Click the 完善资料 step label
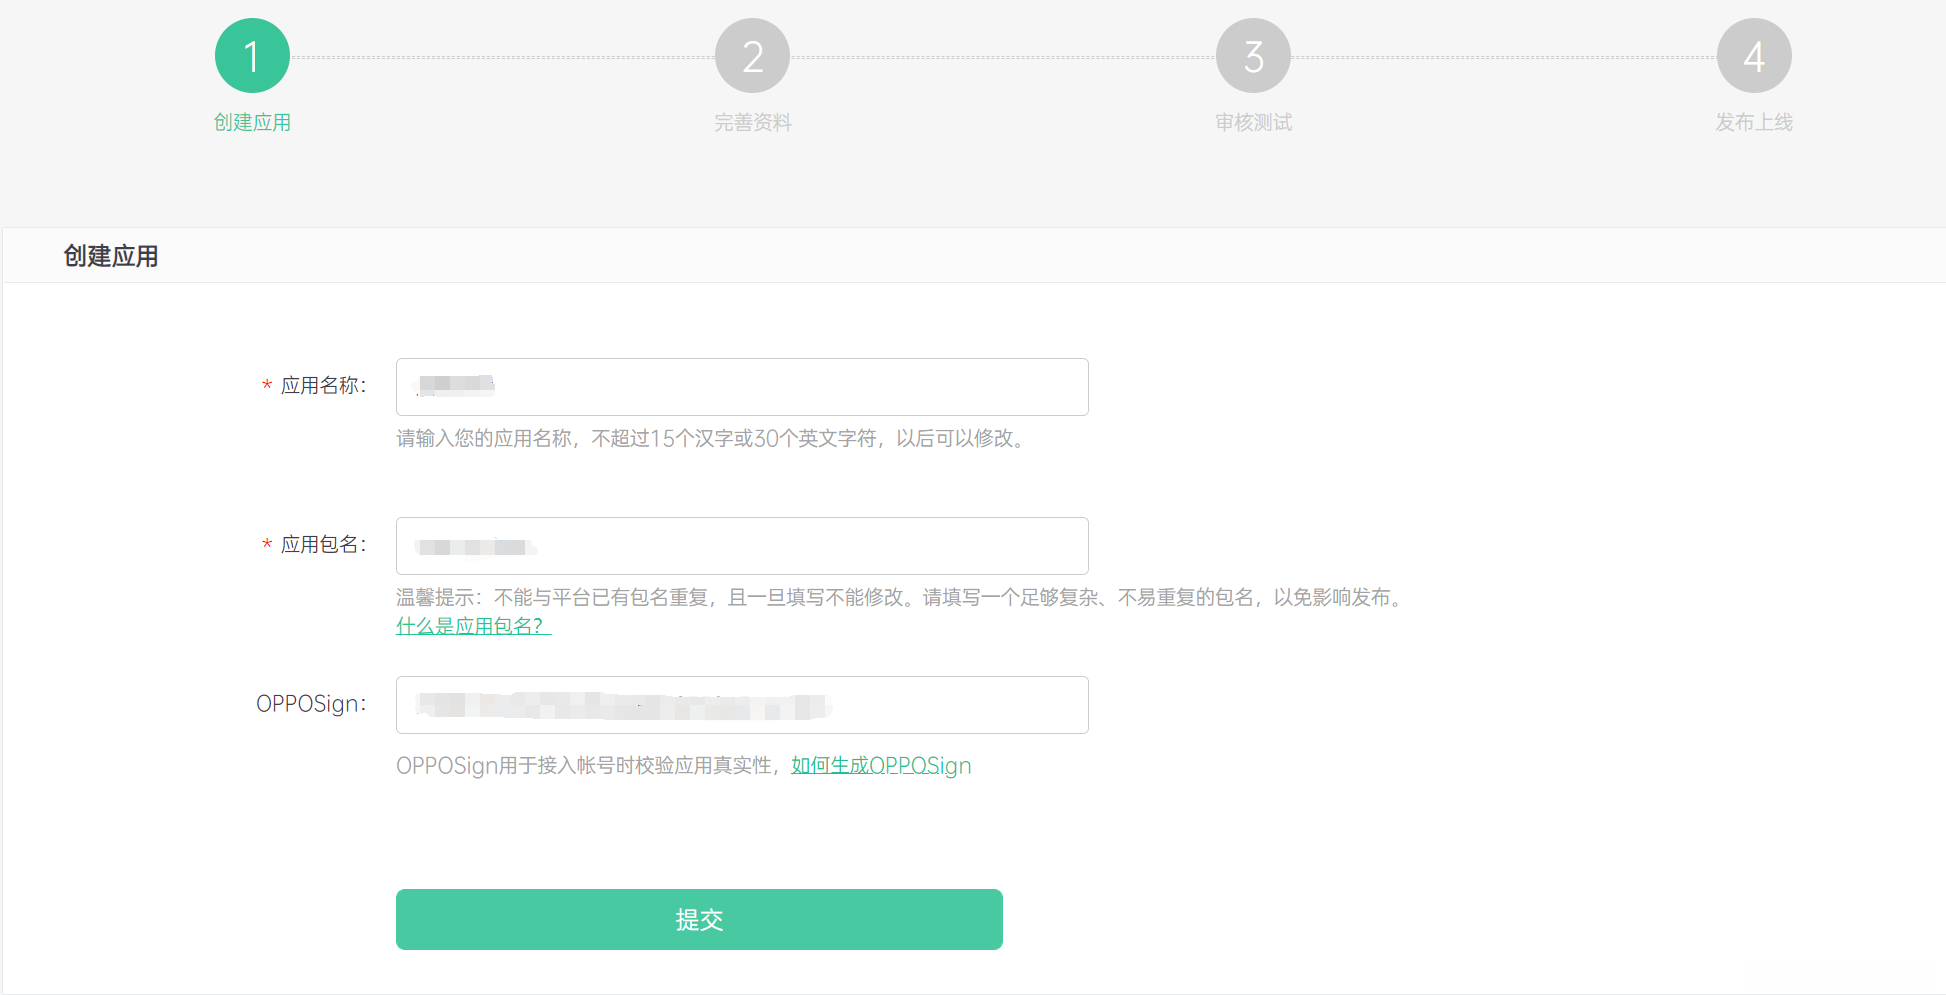Image resolution: width=1946 pixels, height=995 pixels. pyautogui.click(x=753, y=122)
